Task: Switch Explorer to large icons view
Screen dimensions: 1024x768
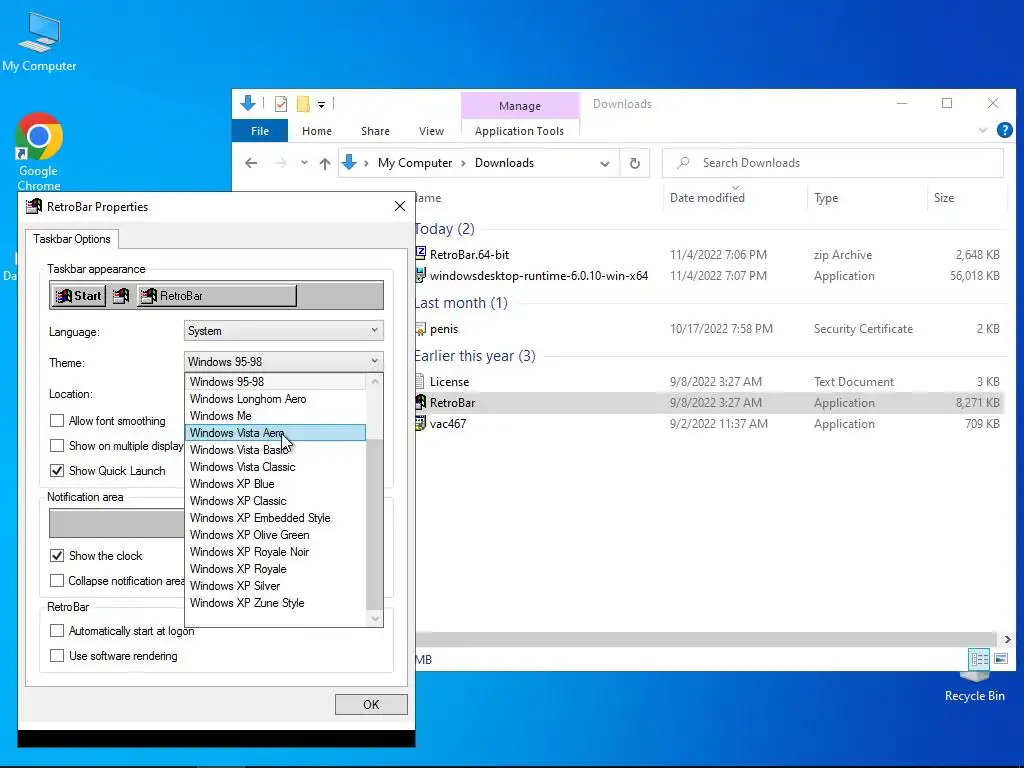Action: (1000, 659)
